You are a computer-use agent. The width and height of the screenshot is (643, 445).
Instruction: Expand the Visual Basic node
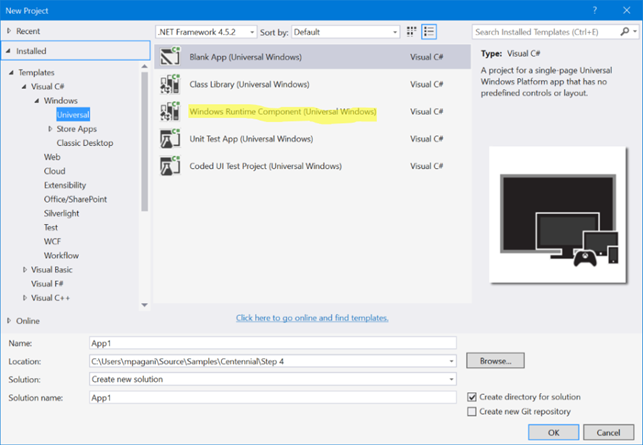[x=25, y=269]
